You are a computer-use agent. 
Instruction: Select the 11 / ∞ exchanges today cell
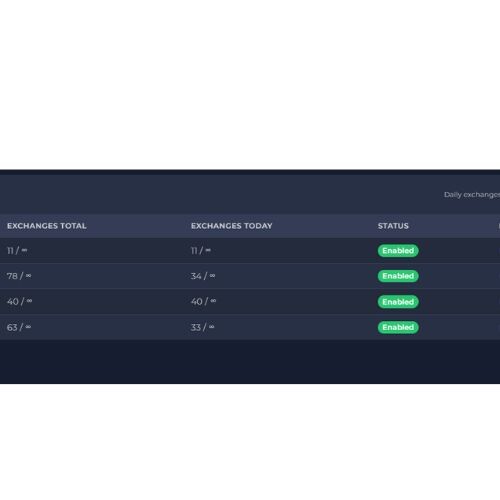click(x=201, y=251)
